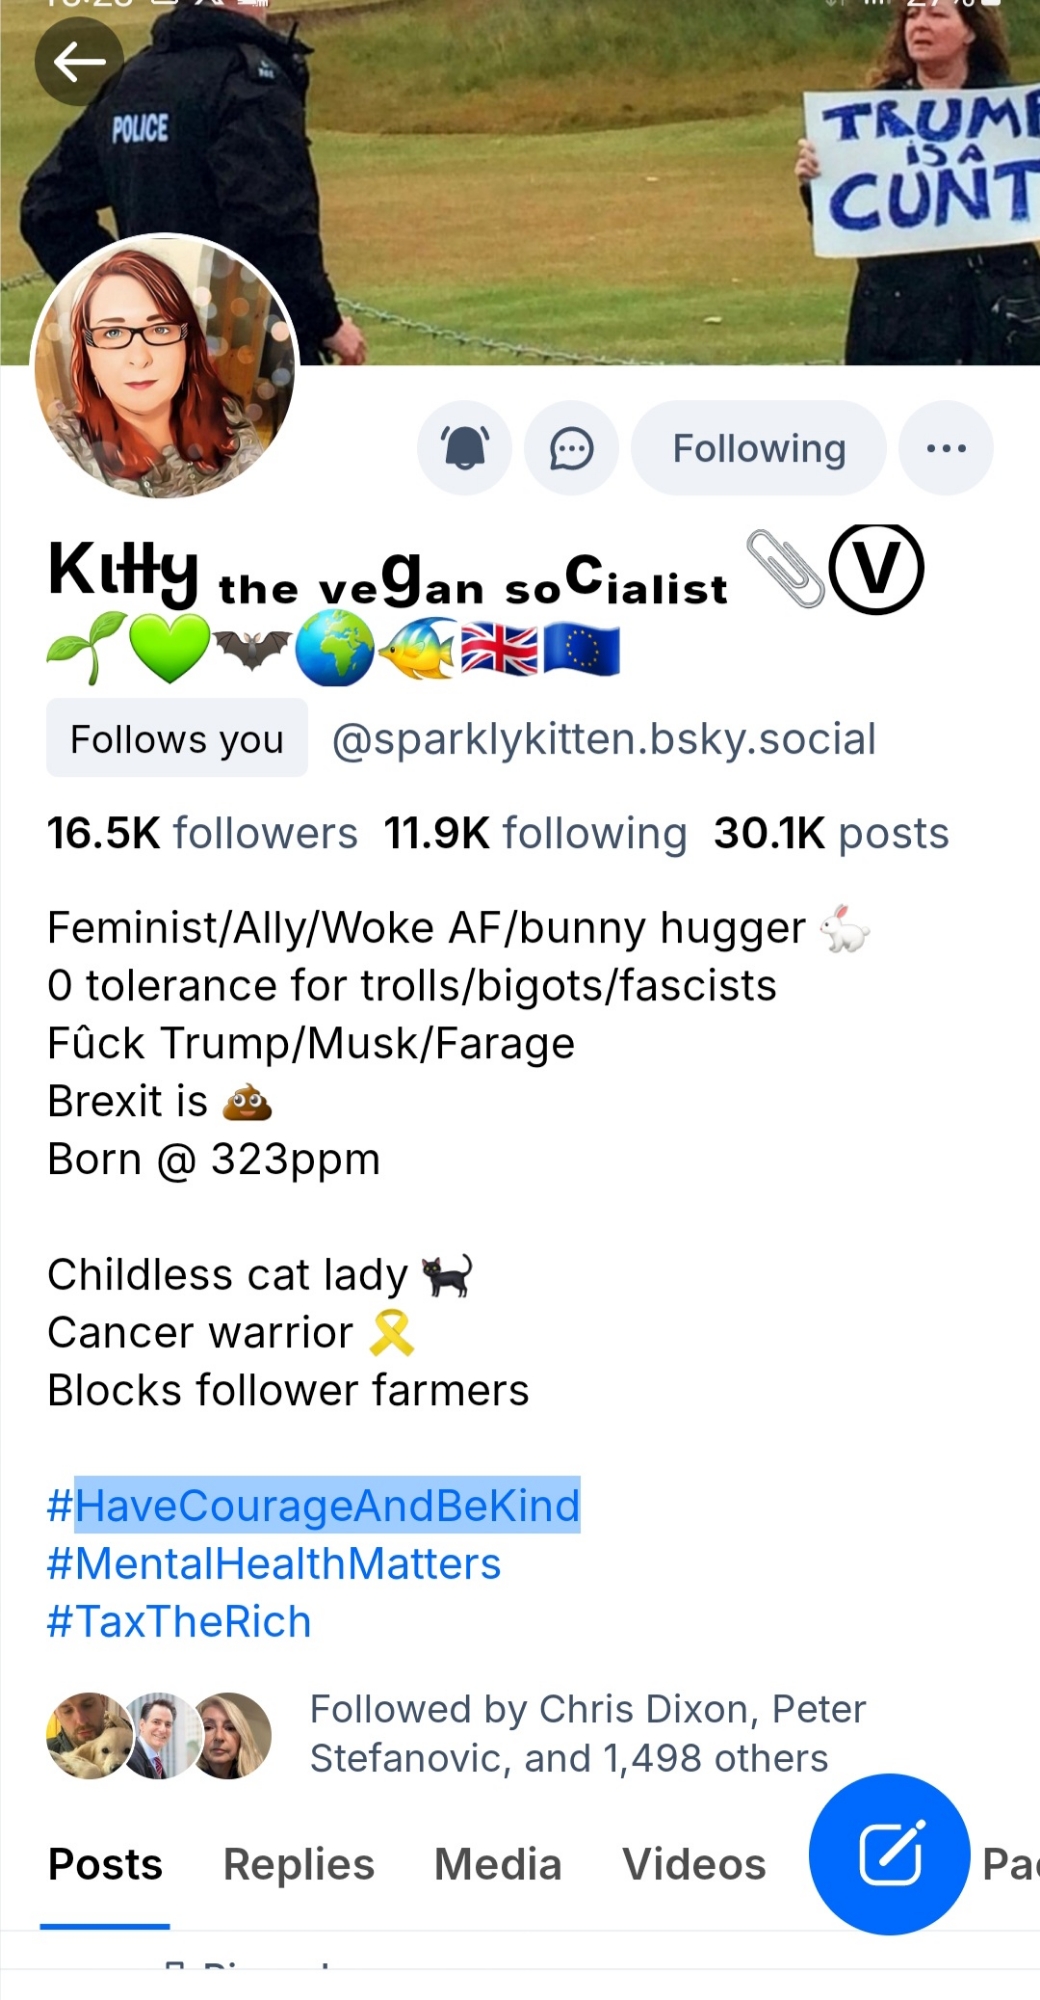Viewport: 1040px width, 2000px height.
Task: Open the three-dot more options menu
Action: tap(946, 448)
